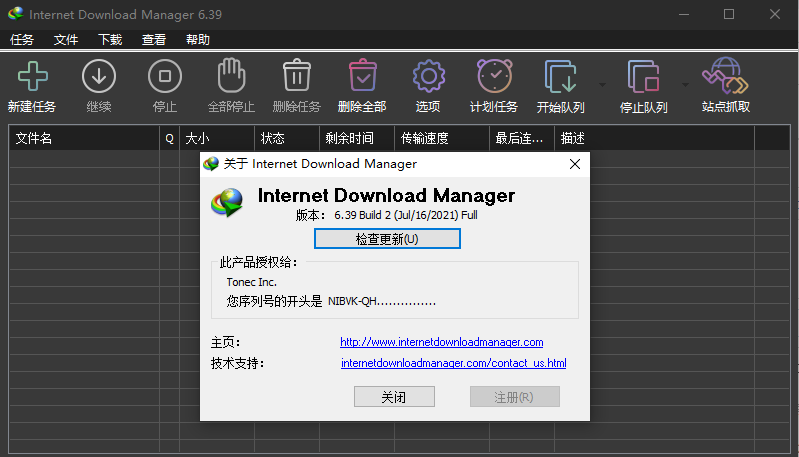
Task: Open the contact_us.html support link
Action: coord(454,363)
